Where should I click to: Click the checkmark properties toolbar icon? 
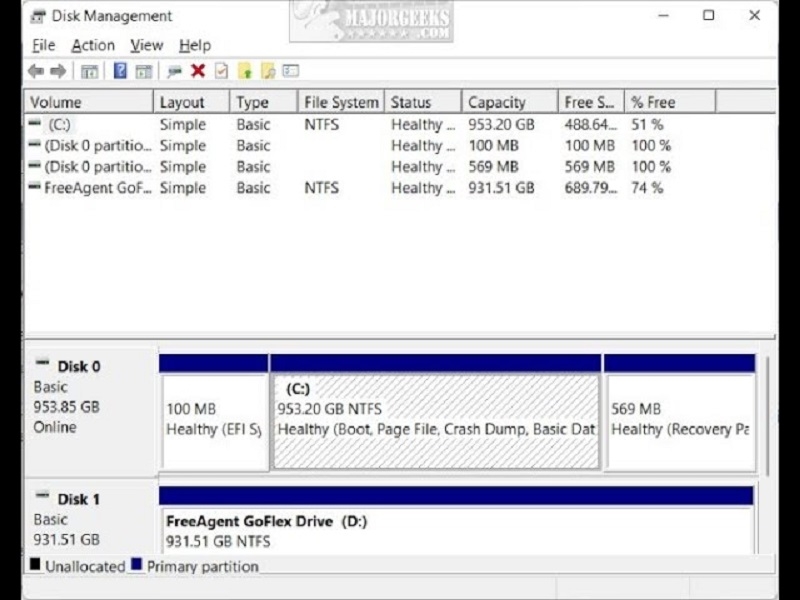(x=221, y=71)
